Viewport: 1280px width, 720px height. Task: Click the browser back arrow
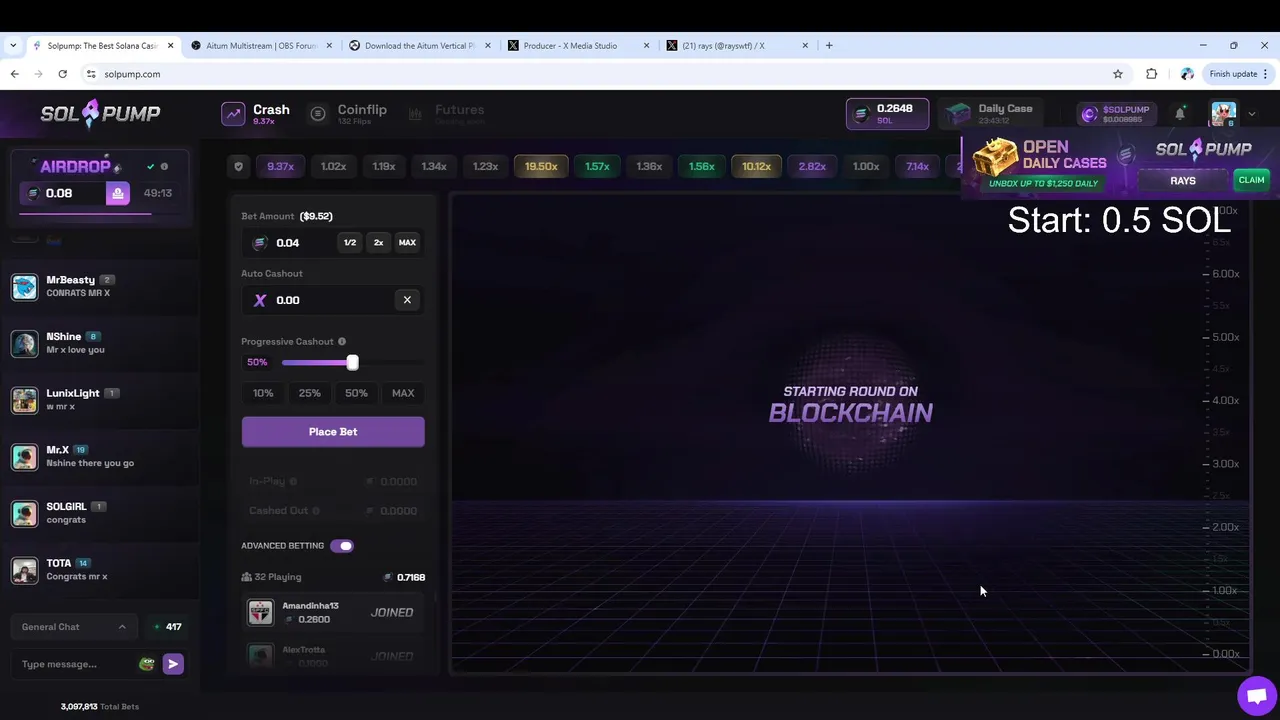click(x=14, y=74)
